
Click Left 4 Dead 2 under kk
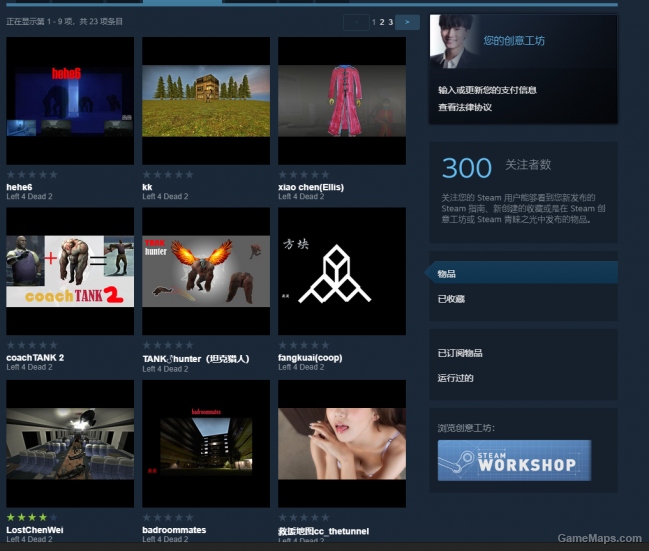165,197
